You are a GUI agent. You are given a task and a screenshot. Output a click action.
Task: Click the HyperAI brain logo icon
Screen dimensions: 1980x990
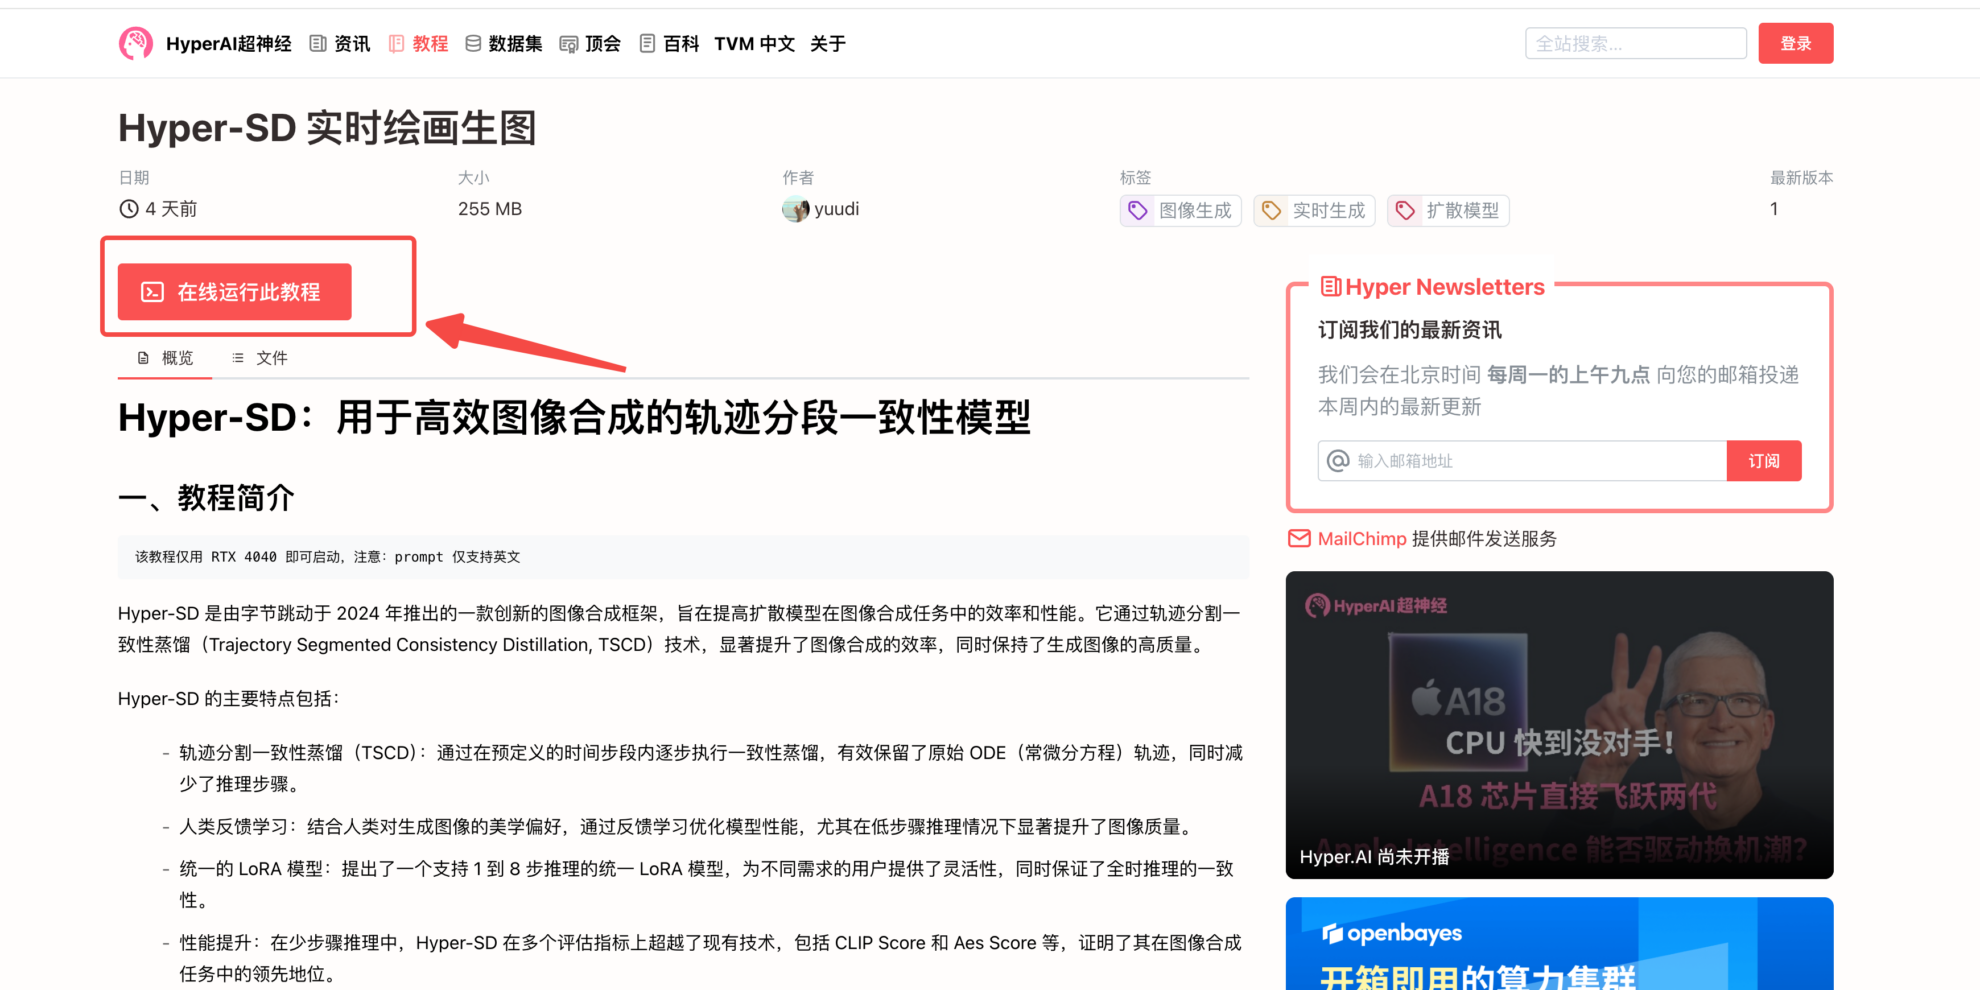pyautogui.click(x=136, y=43)
